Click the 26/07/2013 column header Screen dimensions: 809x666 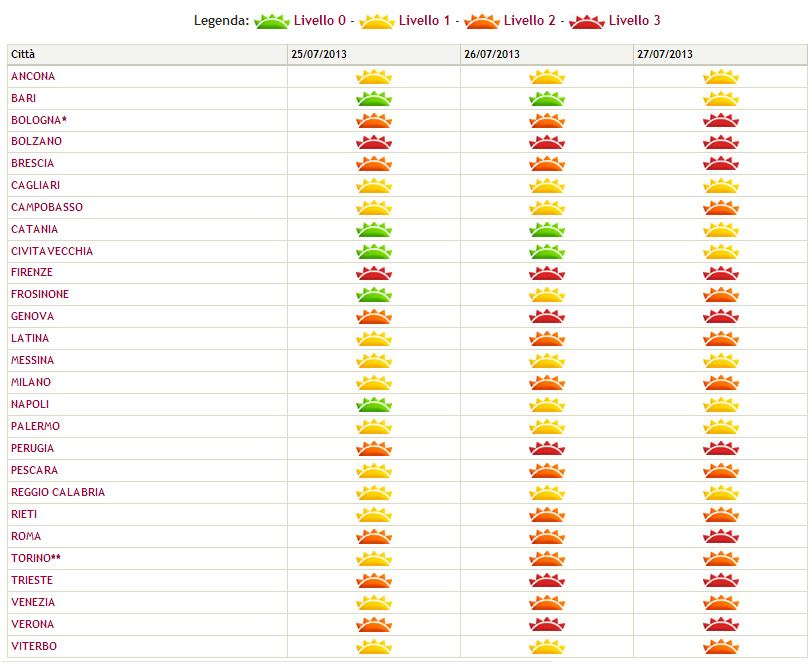click(x=547, y=54)
